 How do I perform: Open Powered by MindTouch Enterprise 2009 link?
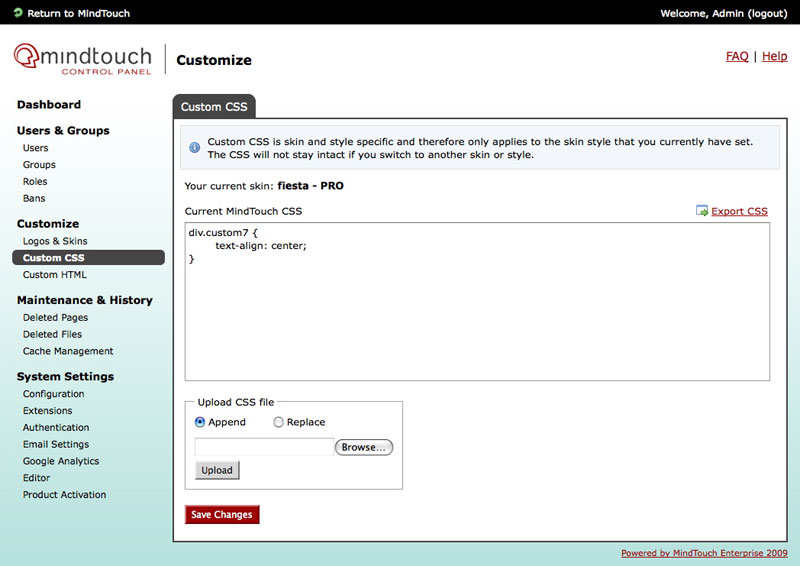(x=704, y=553)
